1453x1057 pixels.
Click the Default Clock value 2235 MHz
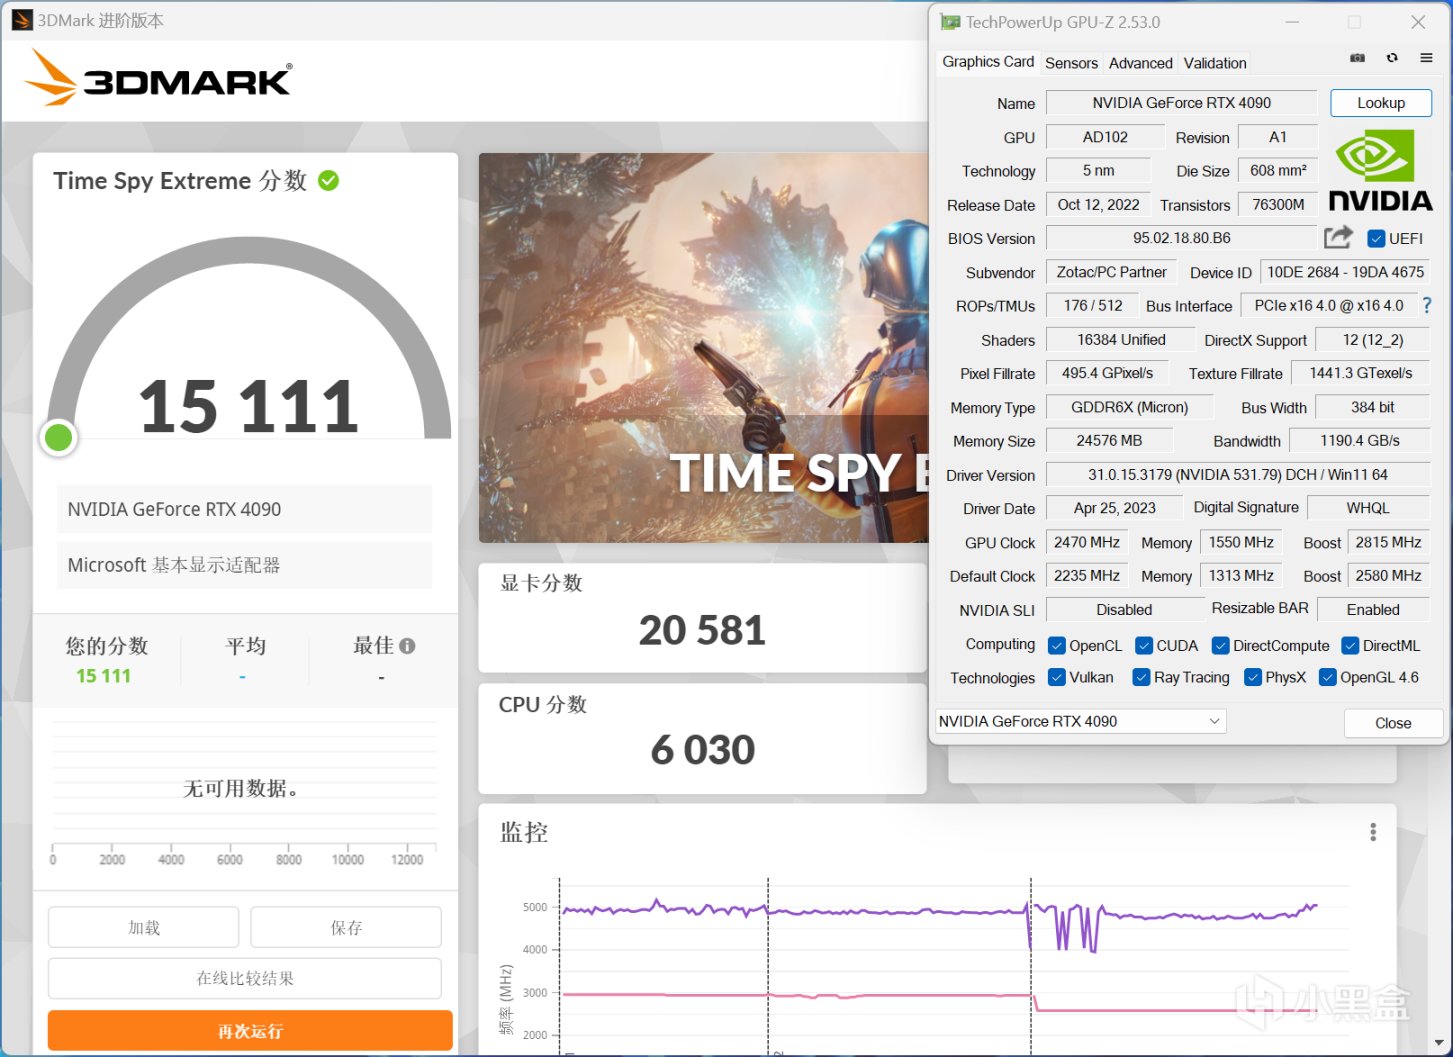tap(1086, 576)
